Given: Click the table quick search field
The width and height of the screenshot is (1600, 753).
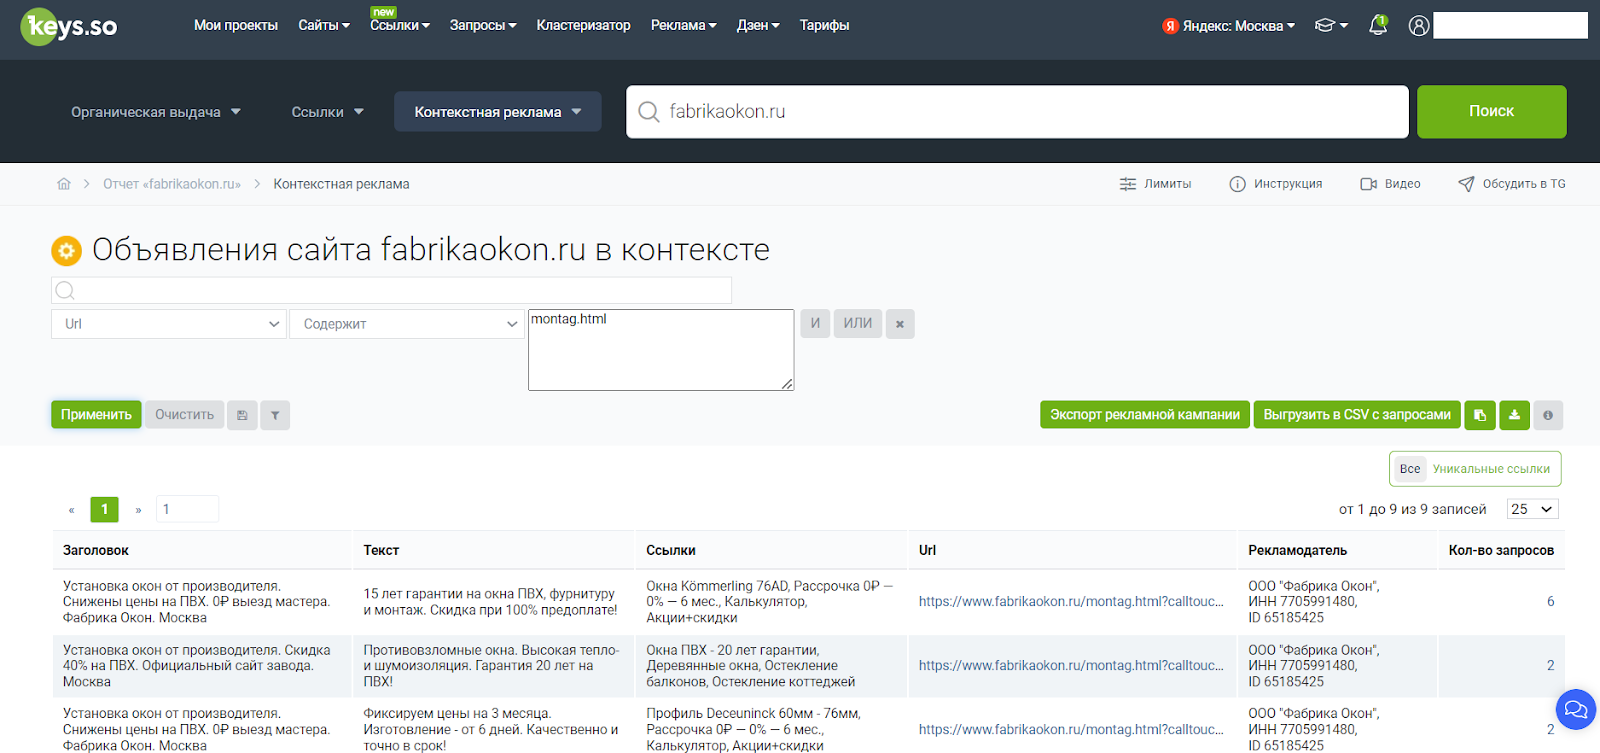Looking at the screenshot, I should point(391,290).
